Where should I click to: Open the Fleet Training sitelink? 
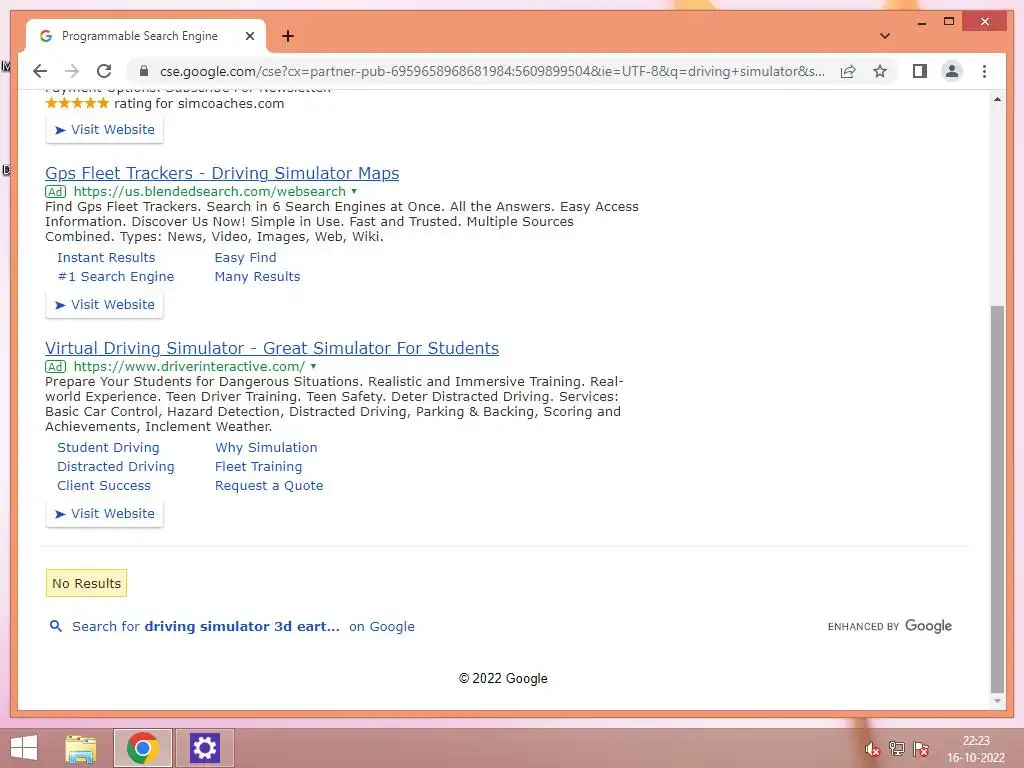click(x=259, y=466)
